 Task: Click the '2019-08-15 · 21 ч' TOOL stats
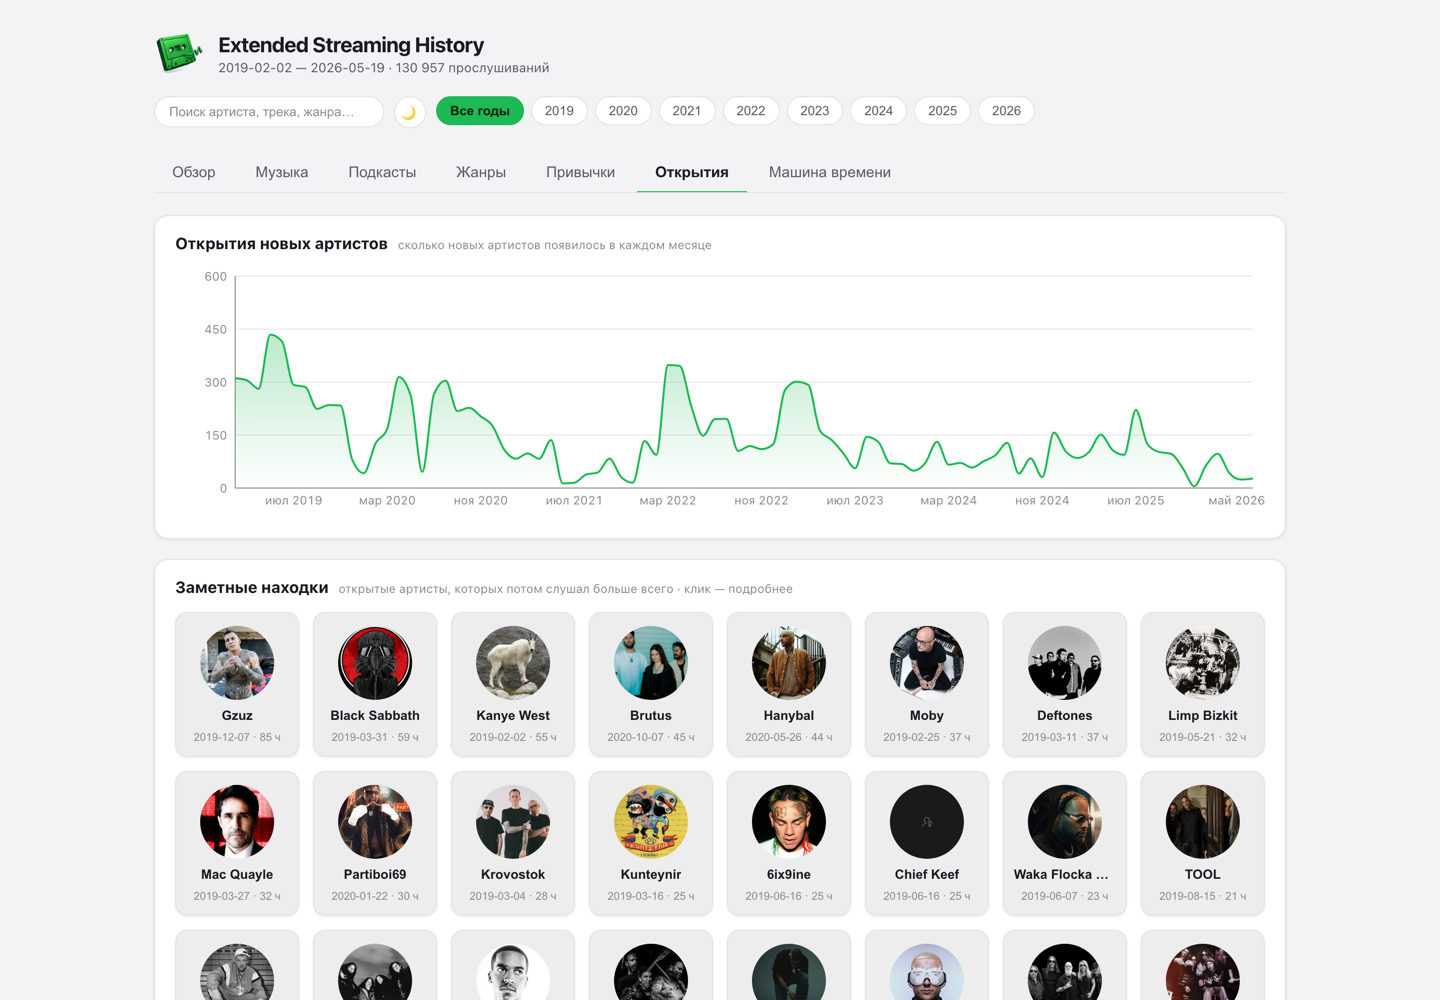1203,897
